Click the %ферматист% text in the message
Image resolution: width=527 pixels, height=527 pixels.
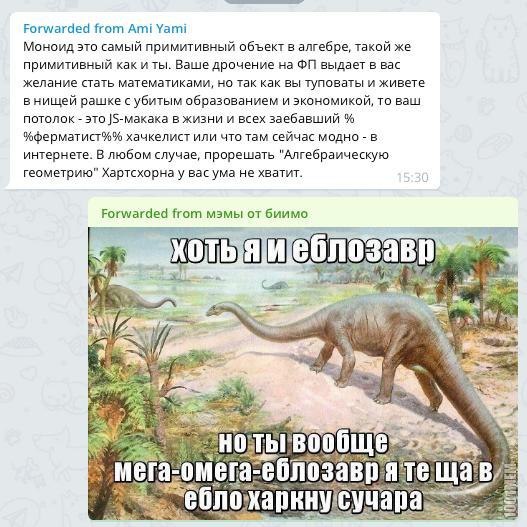pos(73,137)
